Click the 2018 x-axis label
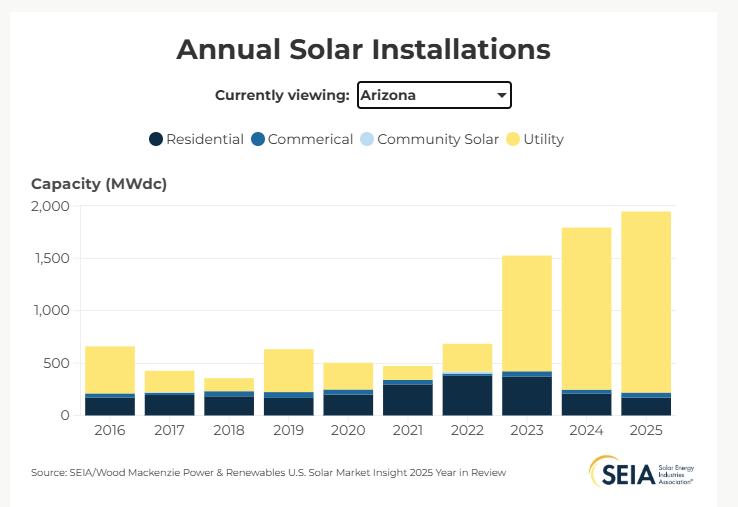738x507 pixels. tap(229, 430)
